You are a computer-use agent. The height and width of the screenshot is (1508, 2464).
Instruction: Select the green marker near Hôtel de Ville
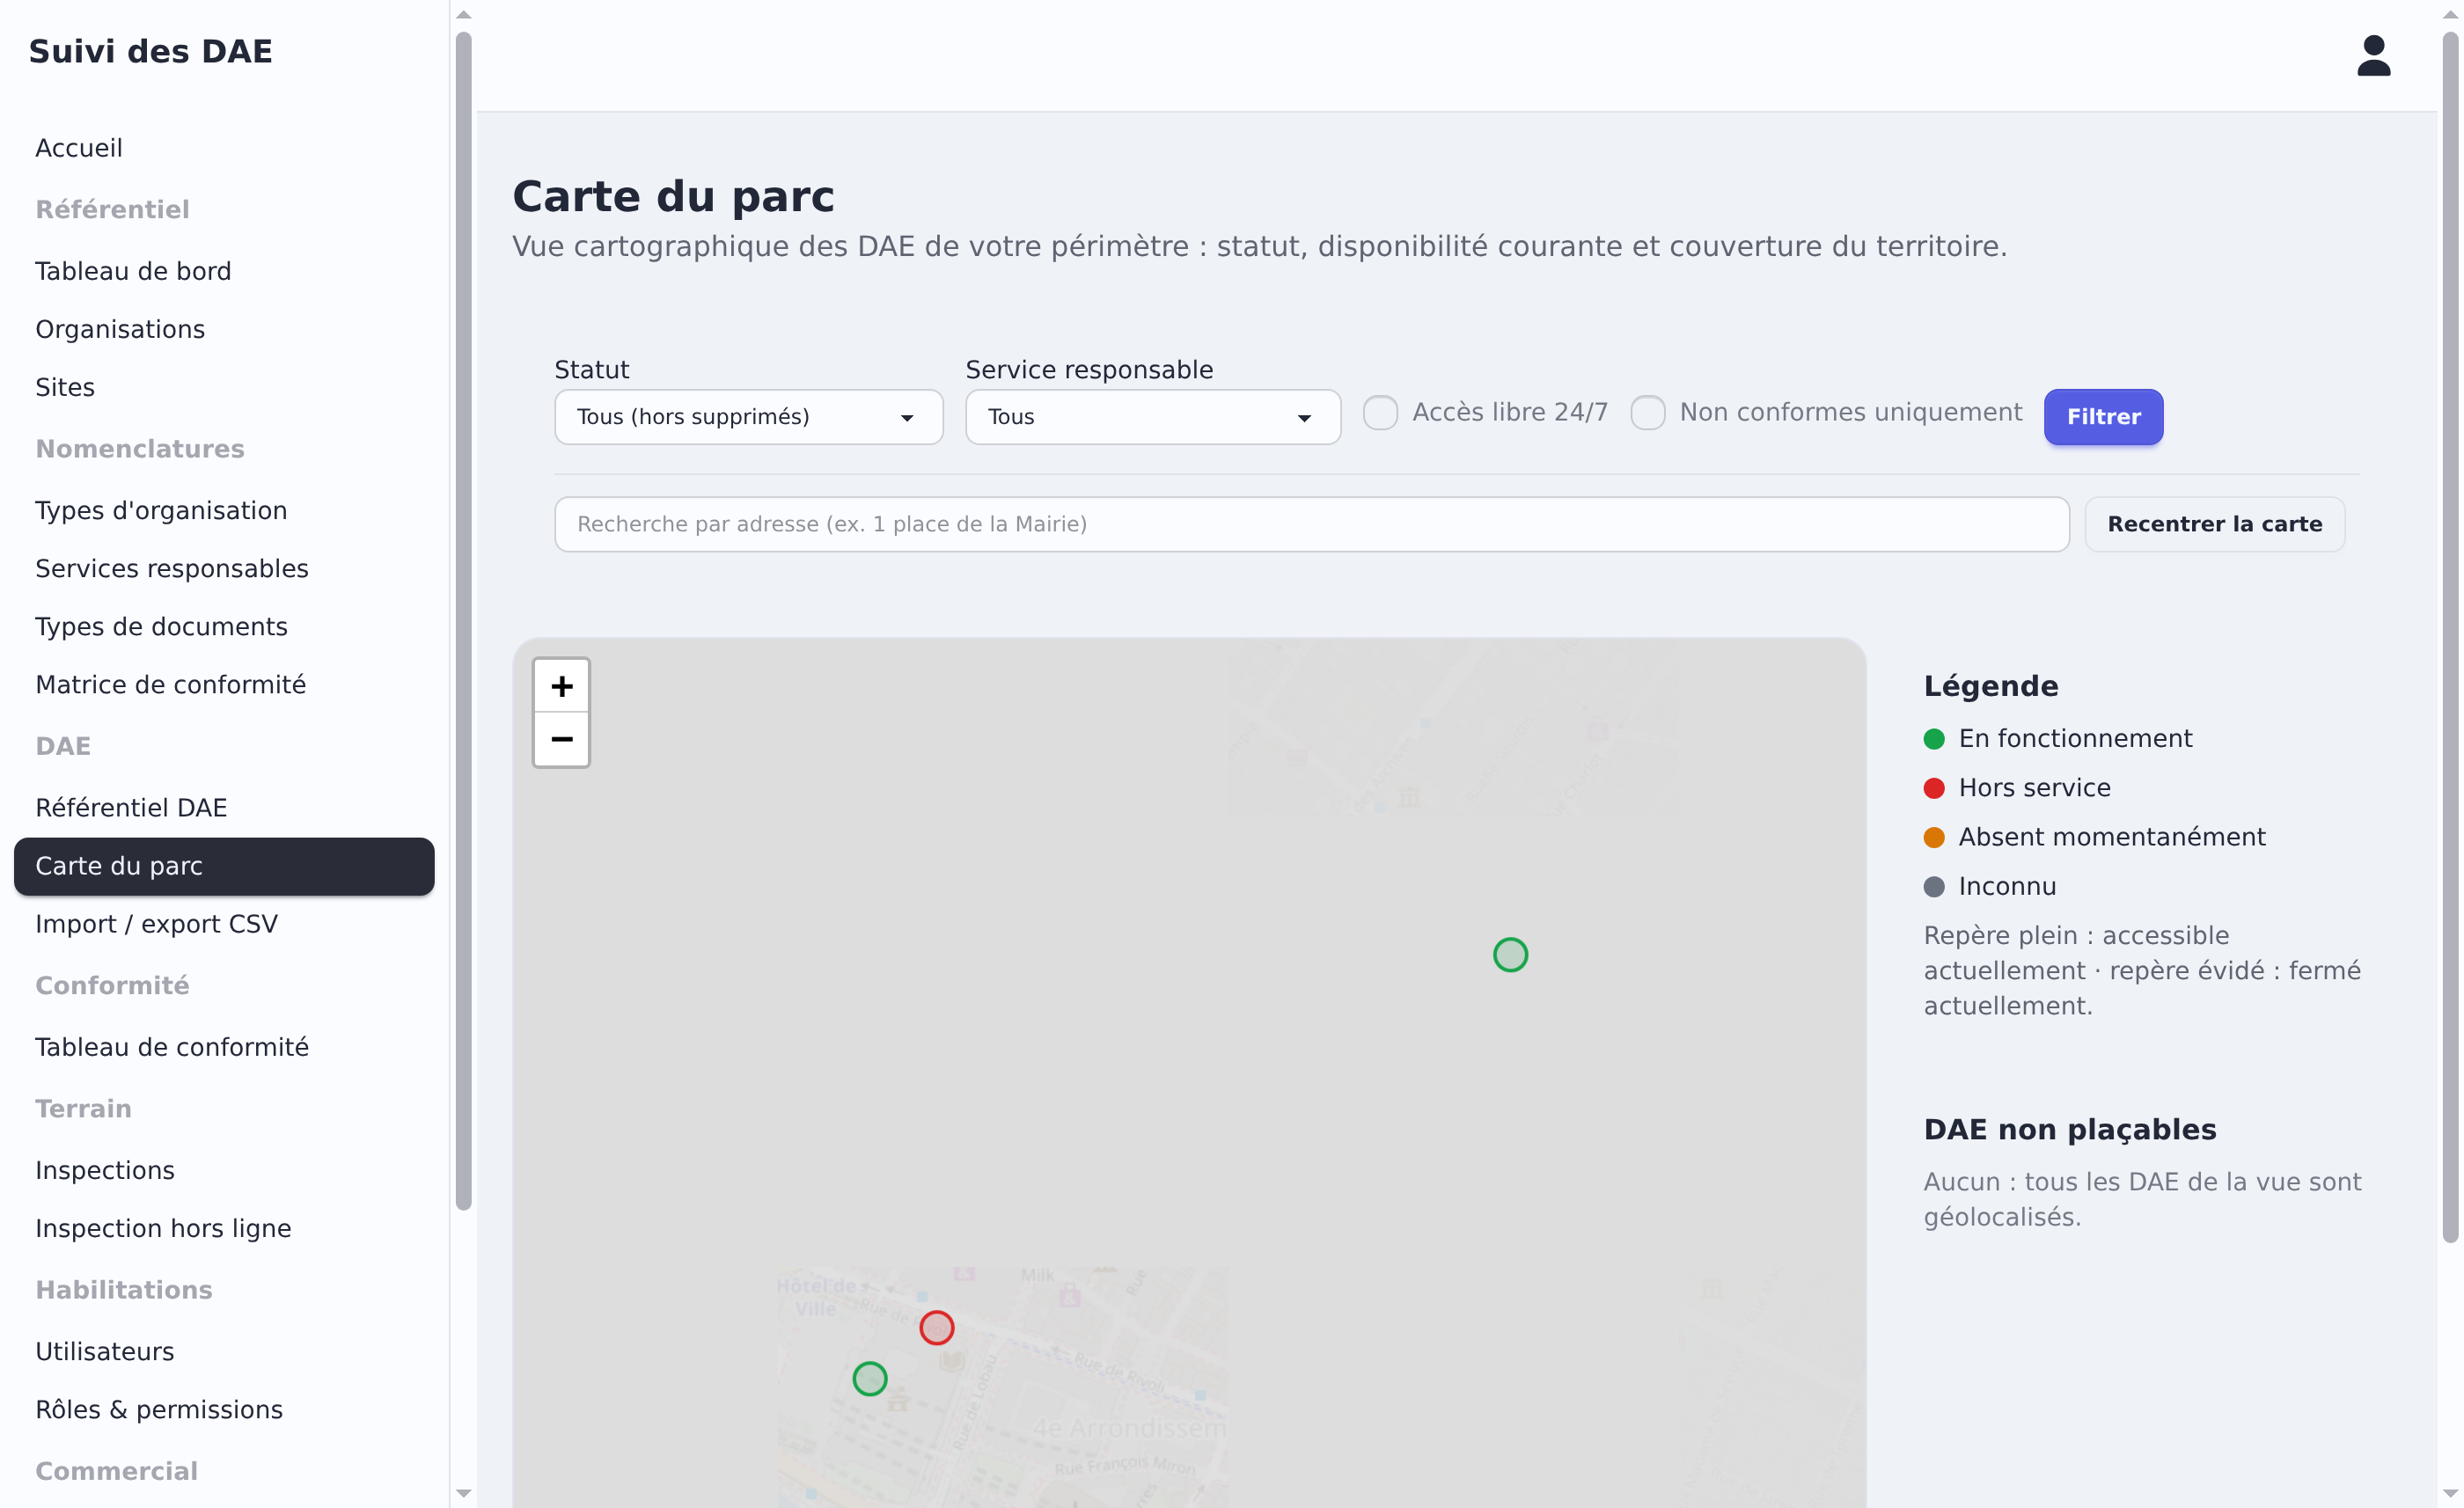[x=869, y=1378]
